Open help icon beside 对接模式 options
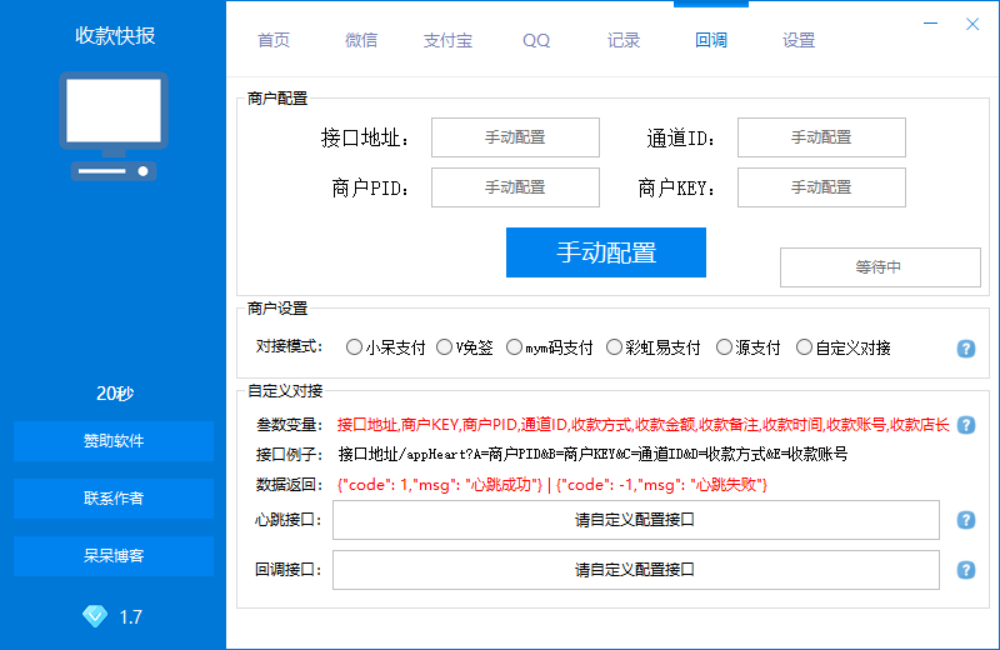This screenshot has width=1000, height=650. 966,348
